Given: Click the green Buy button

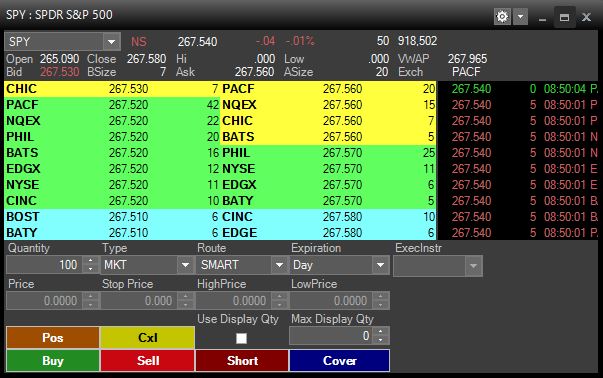Looking at the screenshot, I should 53,361.
